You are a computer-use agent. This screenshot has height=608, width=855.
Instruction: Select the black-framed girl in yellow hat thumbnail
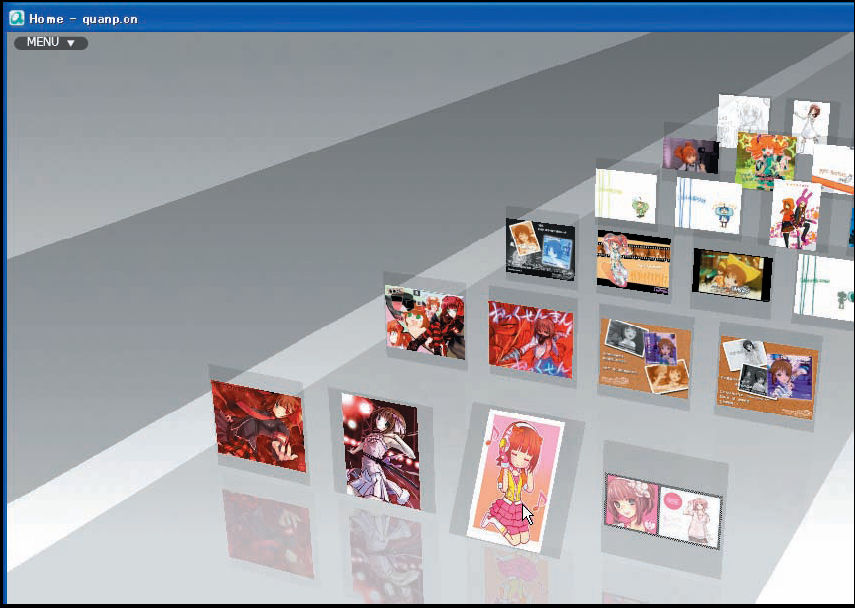coord(732,274)
